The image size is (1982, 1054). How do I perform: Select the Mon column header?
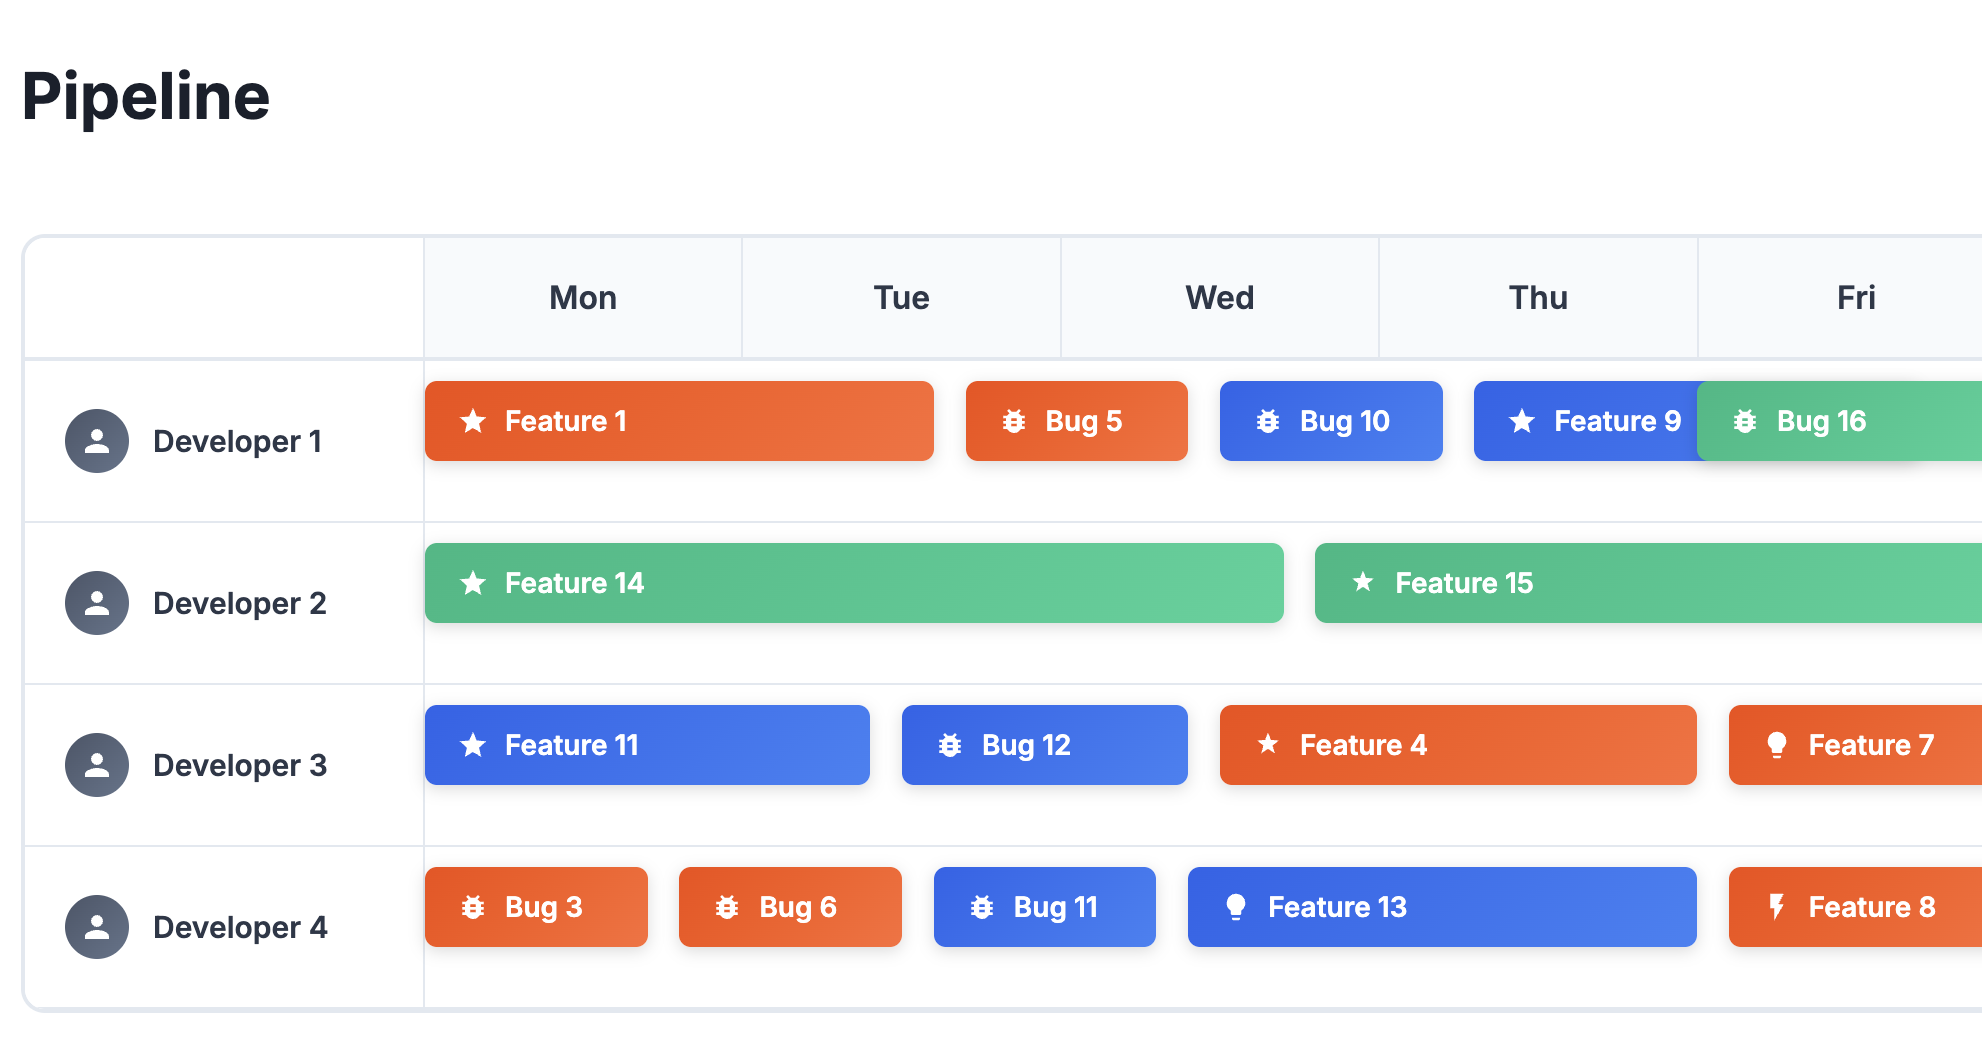(583, 298)
